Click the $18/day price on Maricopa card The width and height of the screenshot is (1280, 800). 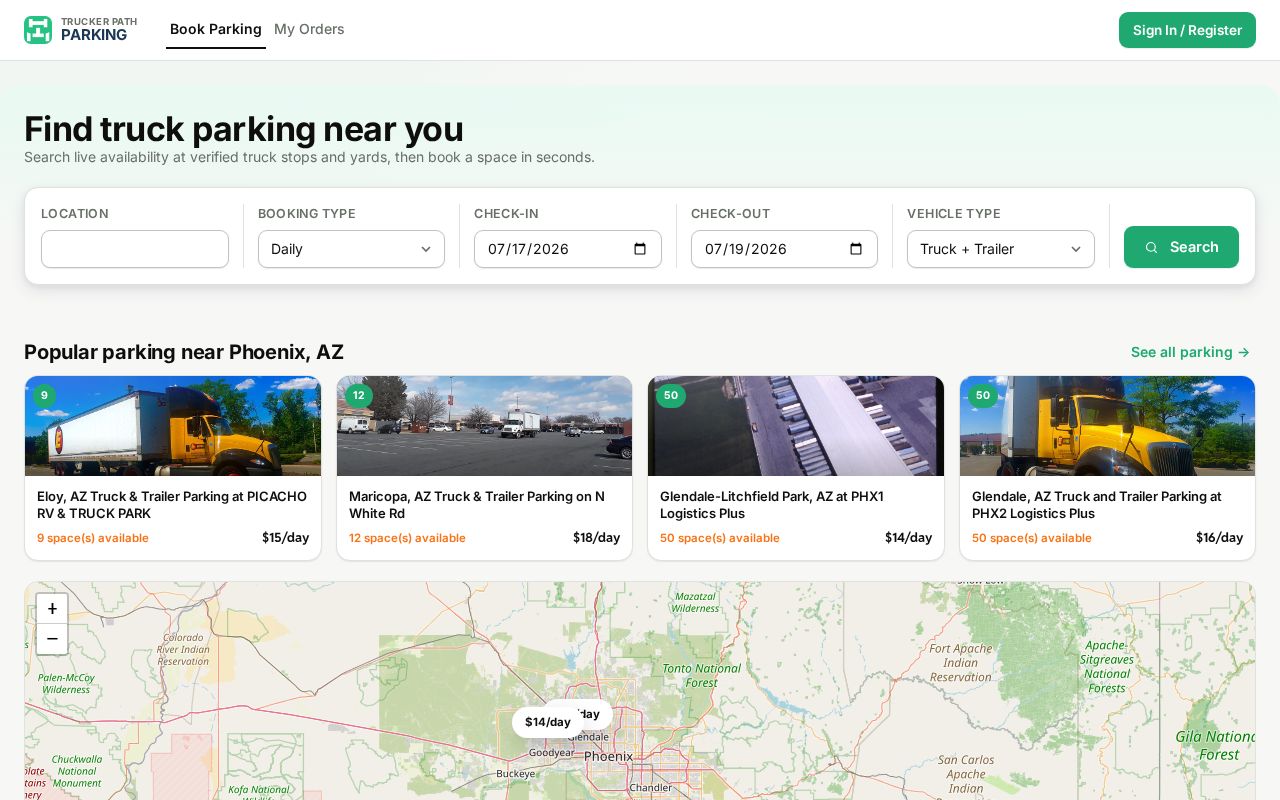pos(597,538)
